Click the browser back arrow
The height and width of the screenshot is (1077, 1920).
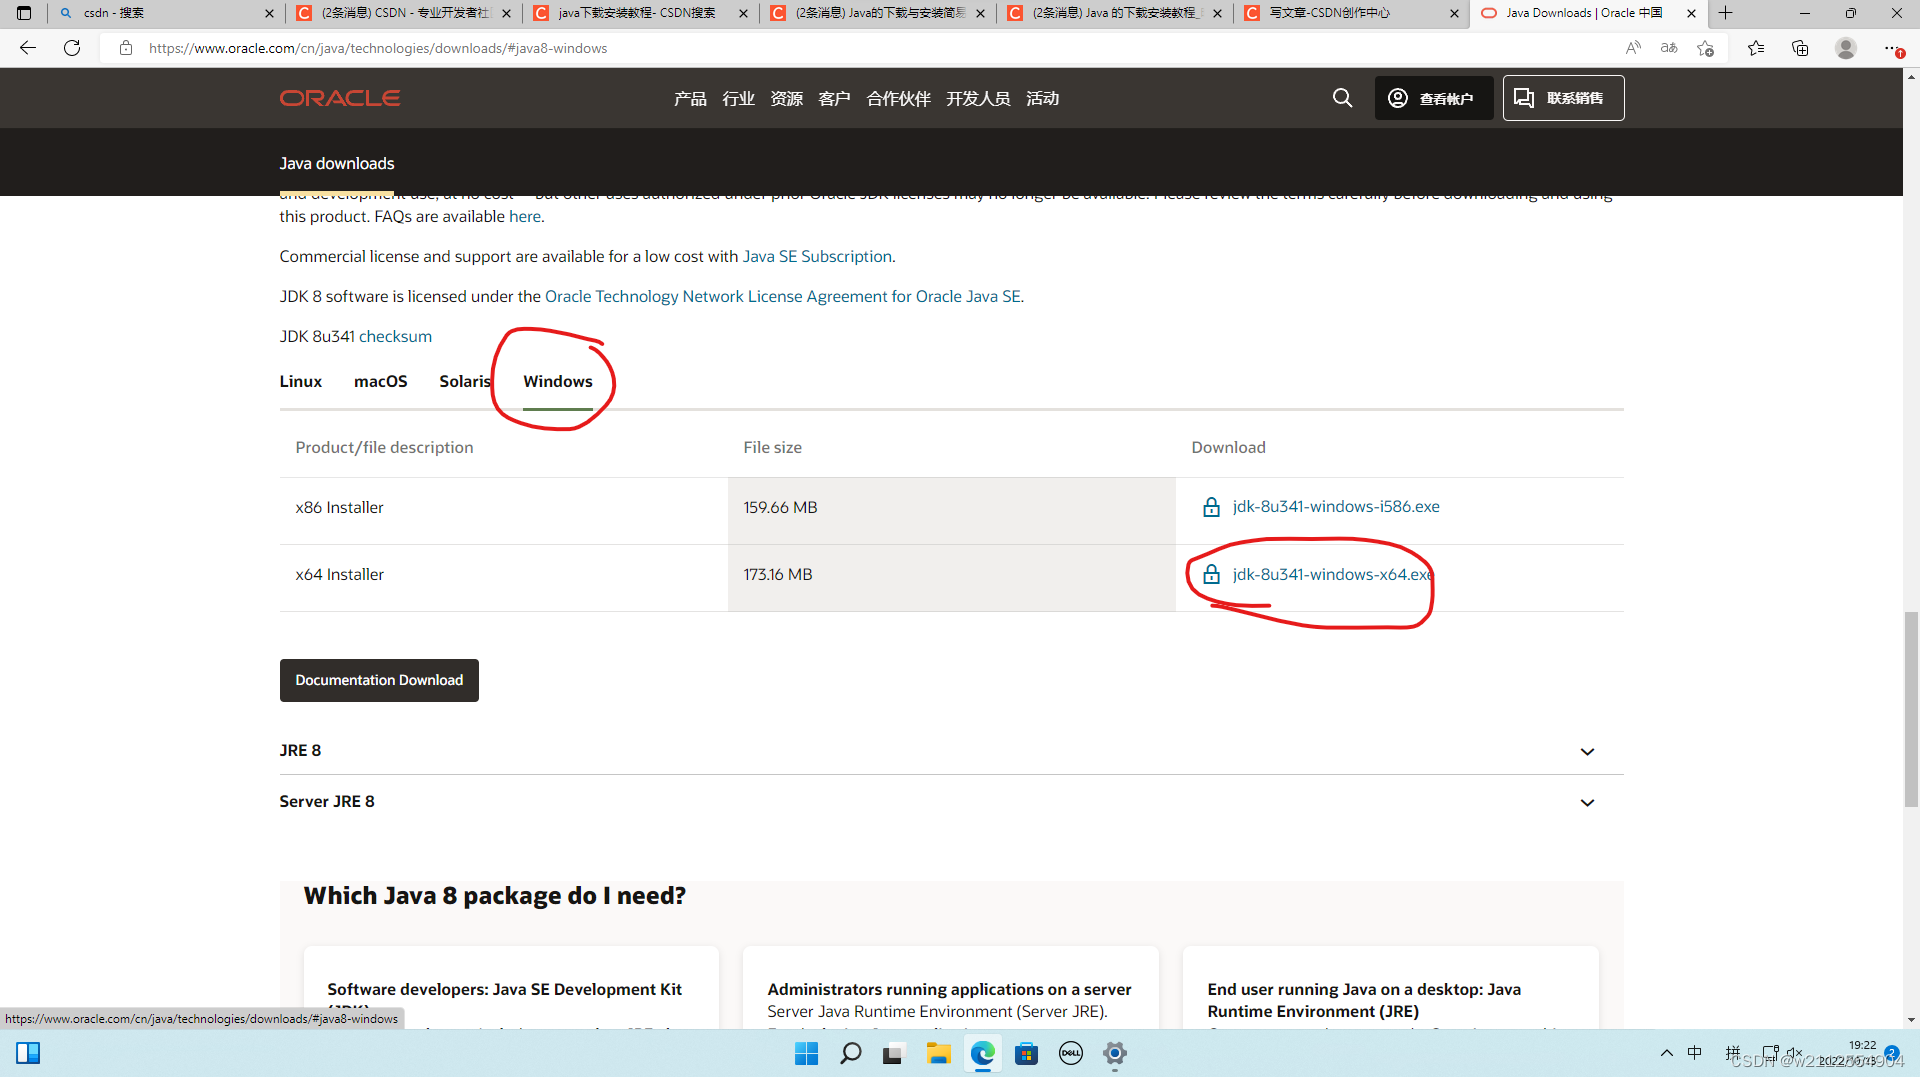point(28,48)
